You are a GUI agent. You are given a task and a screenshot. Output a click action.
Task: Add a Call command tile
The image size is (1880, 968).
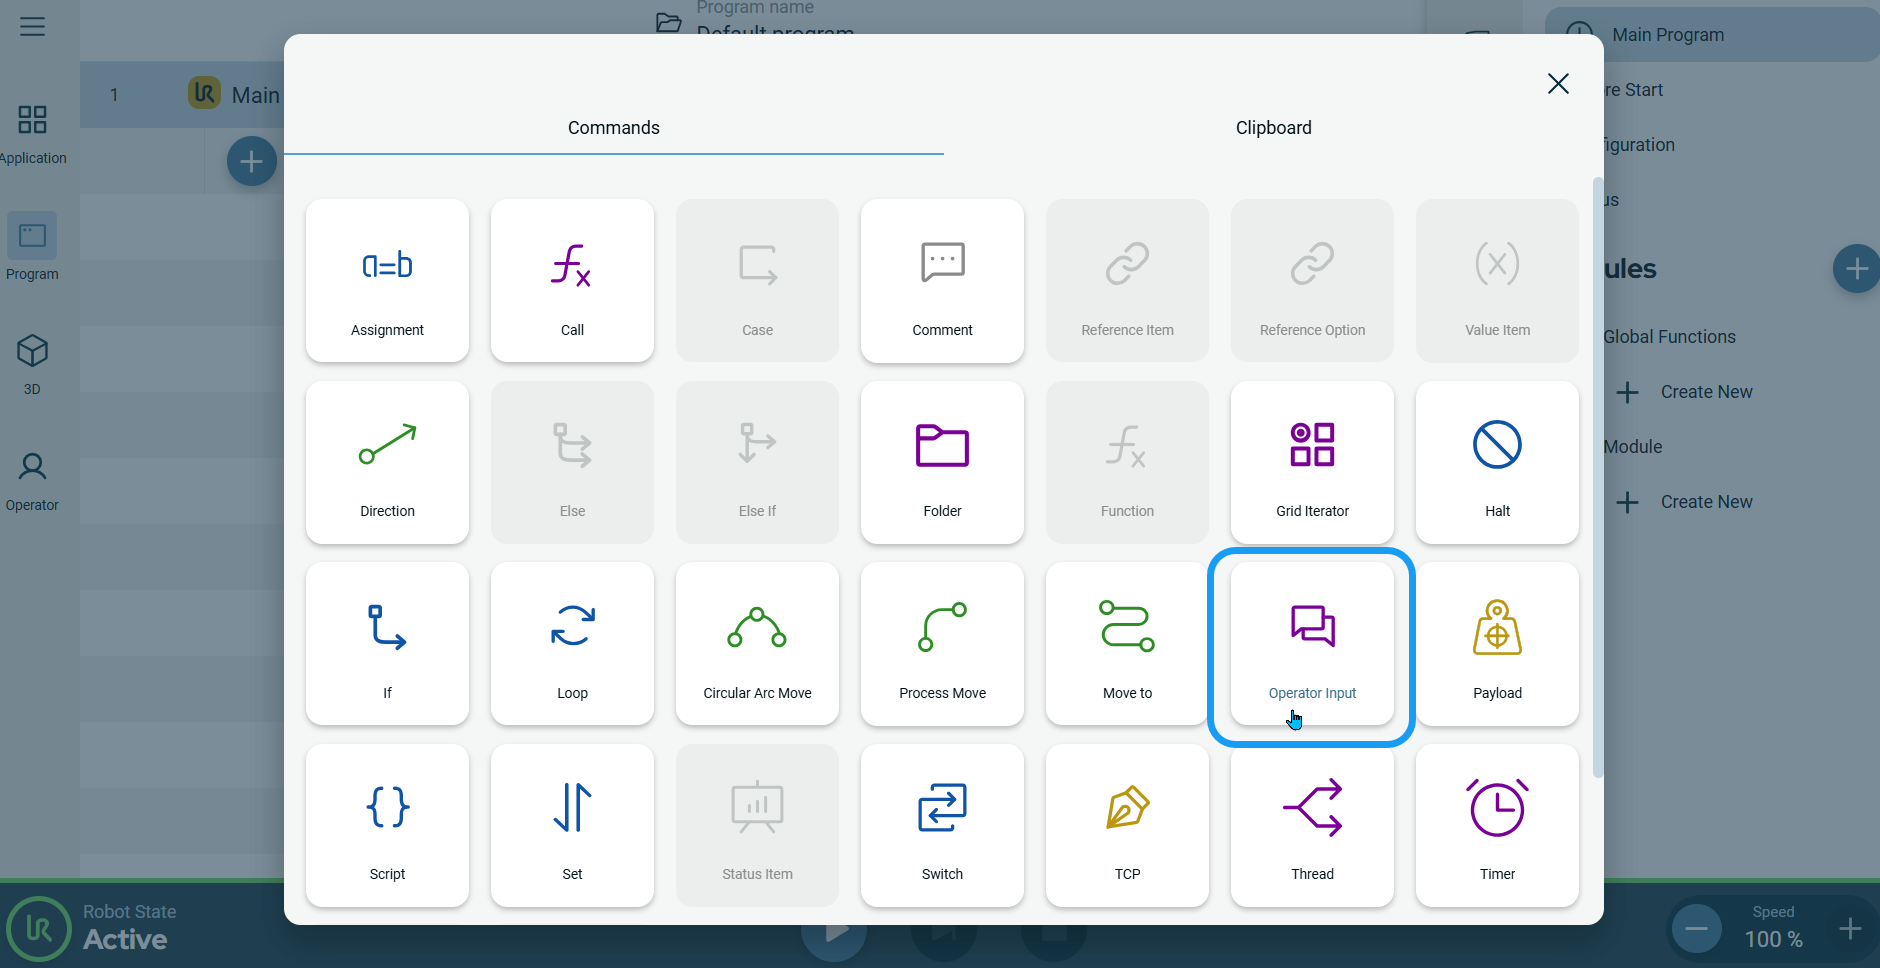[x=572, y=281]
